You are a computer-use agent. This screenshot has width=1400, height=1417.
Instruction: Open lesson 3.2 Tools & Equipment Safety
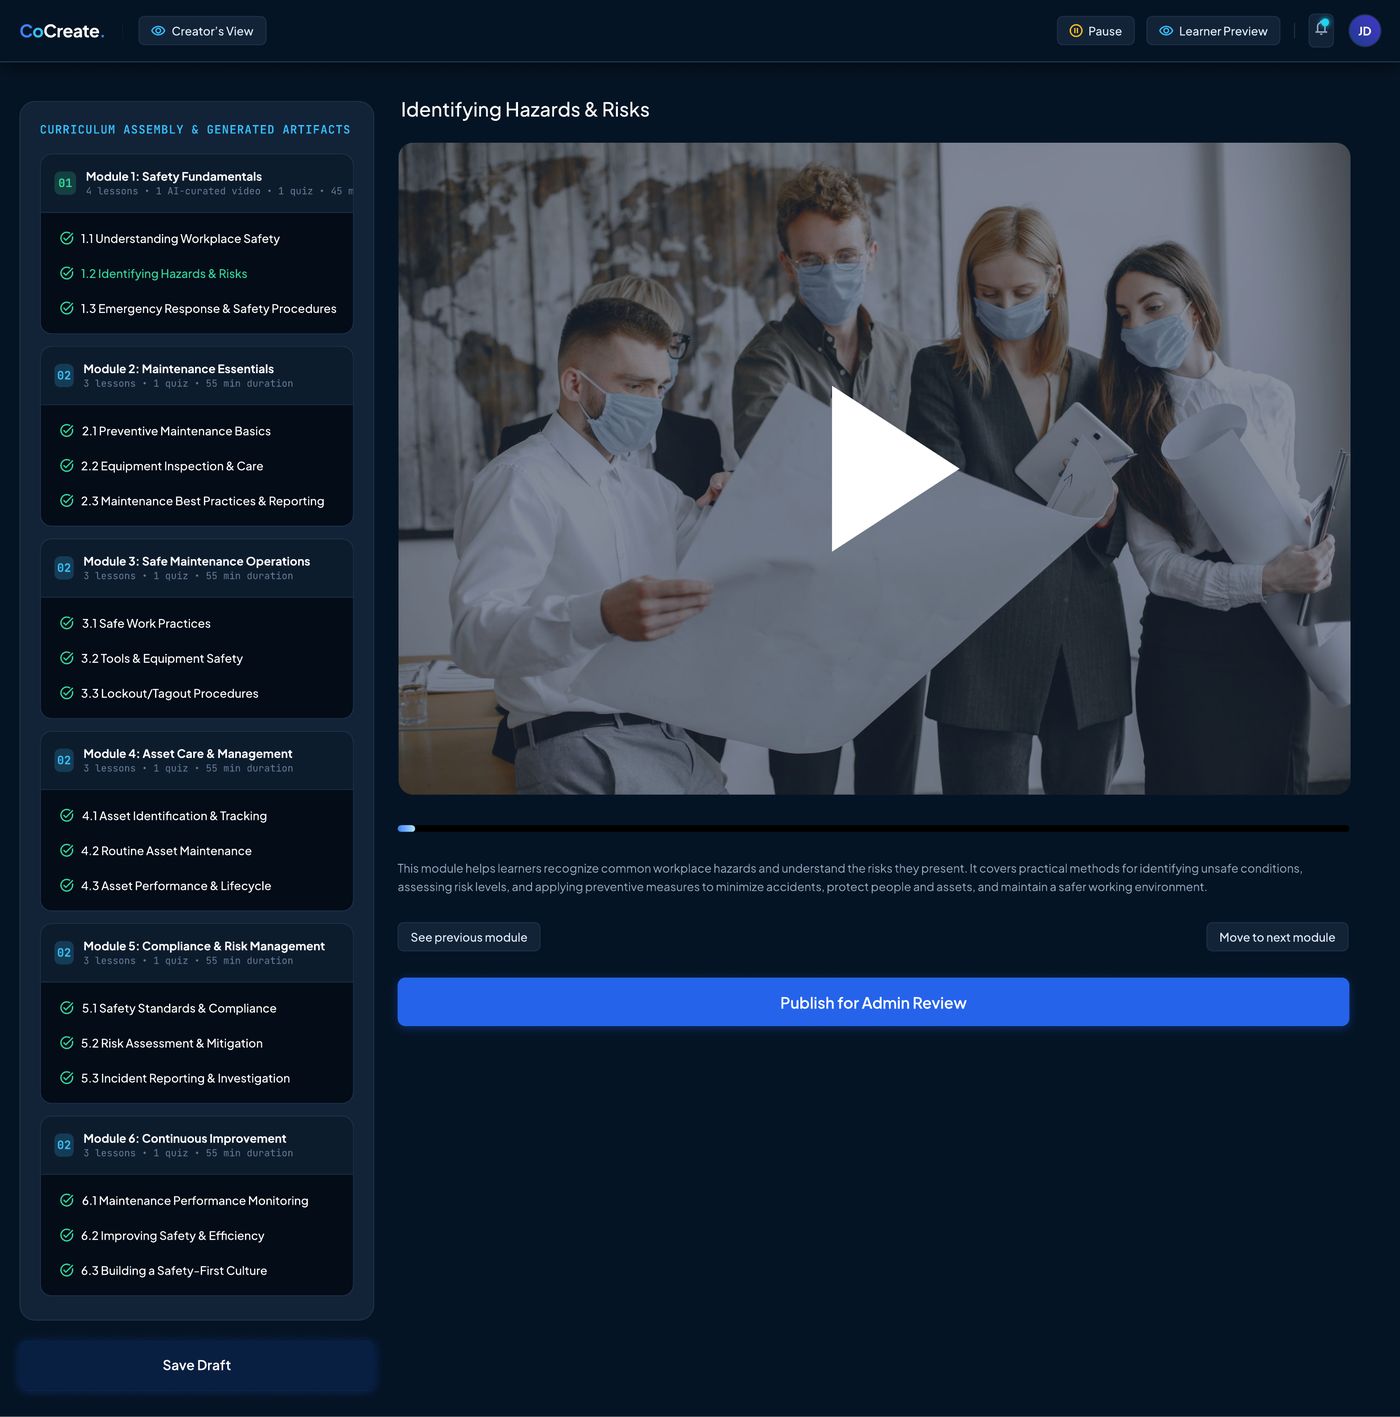point(162,658)
